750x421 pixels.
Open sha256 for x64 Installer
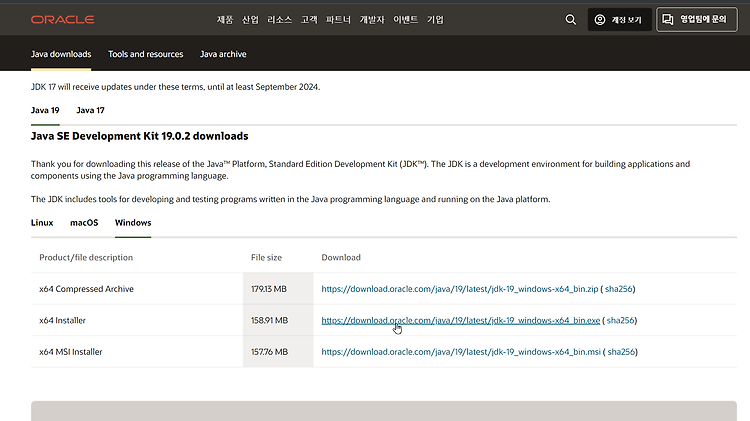[620, 321]
